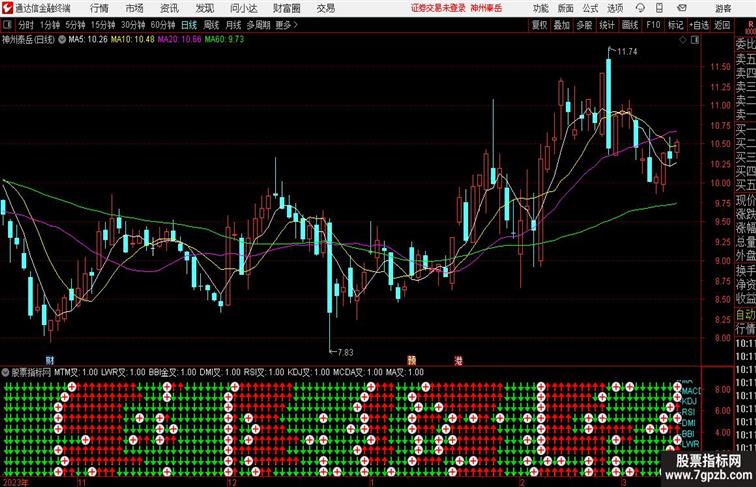
Task: Switch to the 1分钟 period tab
Action: pyautogui.click(x=50, y=25)
